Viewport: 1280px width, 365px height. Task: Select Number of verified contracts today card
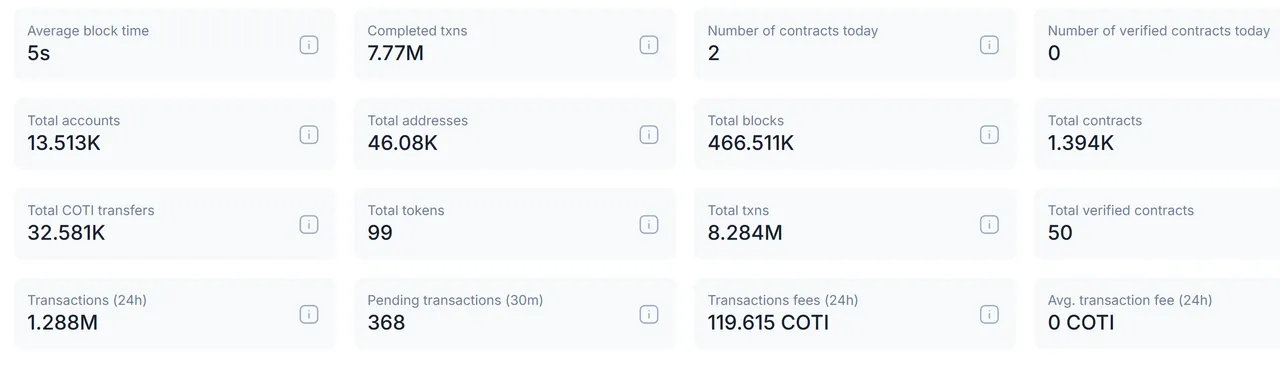click(x=1157, y=44)
